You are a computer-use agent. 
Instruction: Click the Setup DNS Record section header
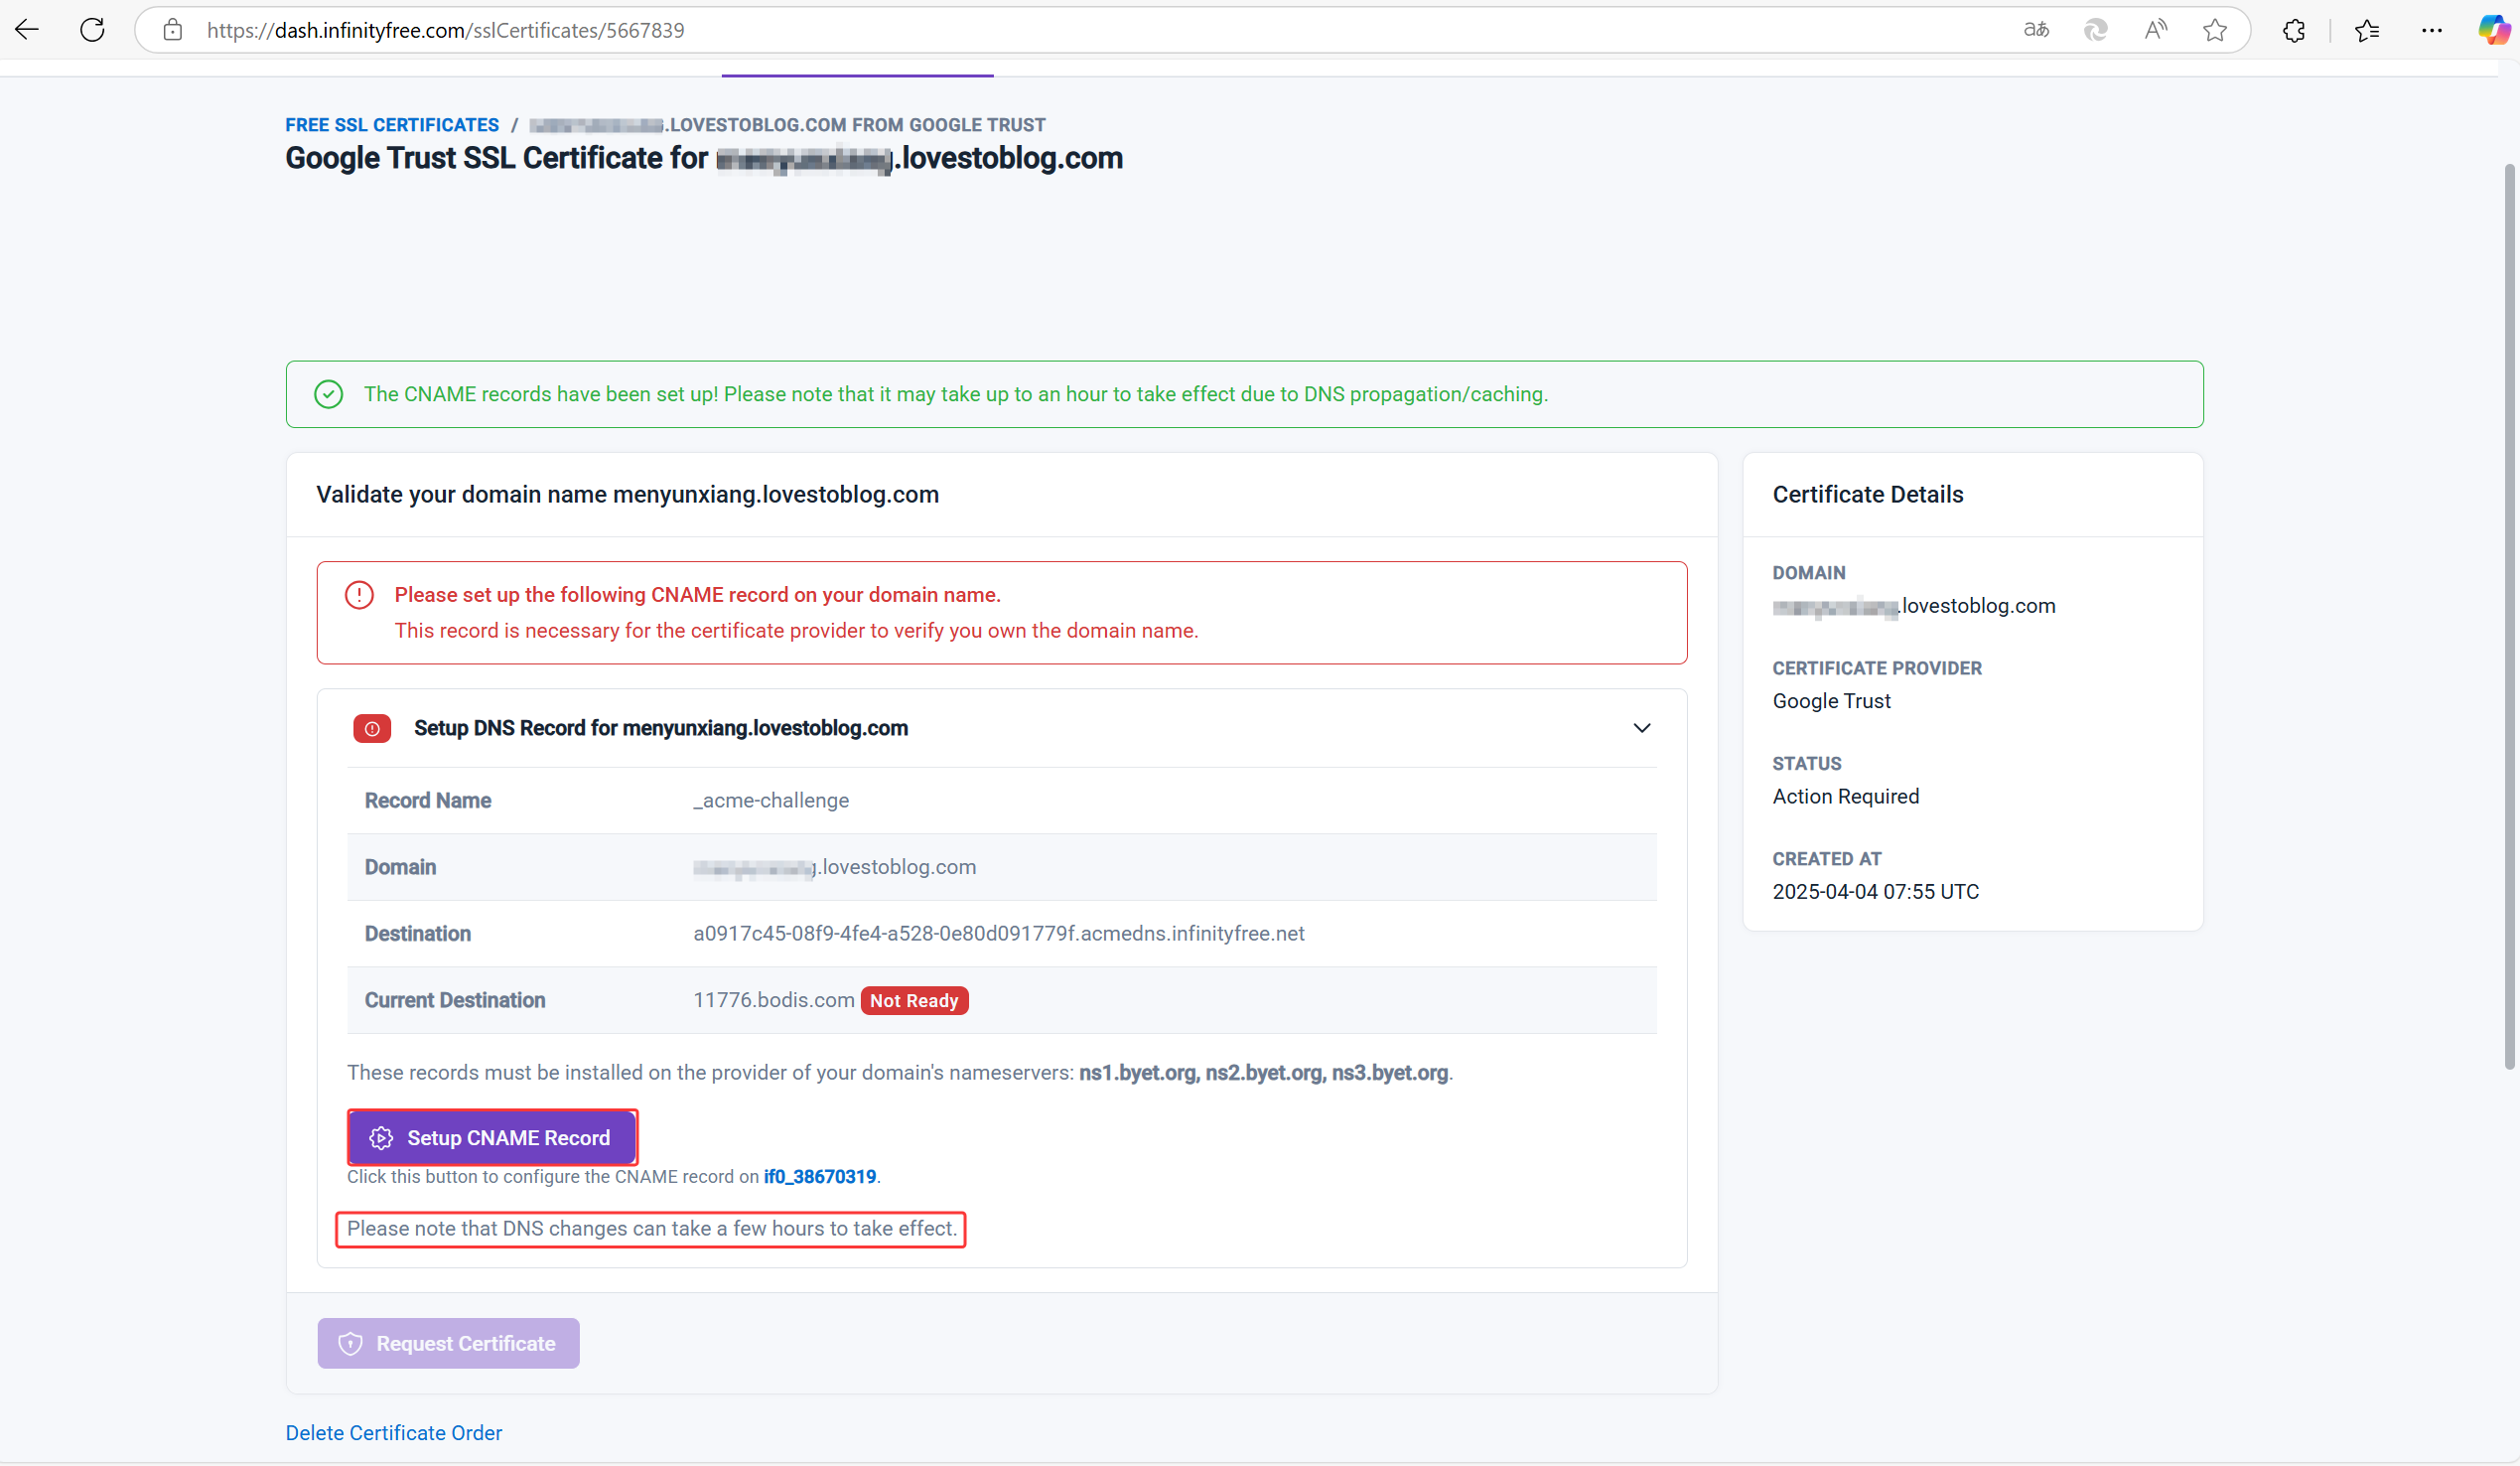point(660,728)
